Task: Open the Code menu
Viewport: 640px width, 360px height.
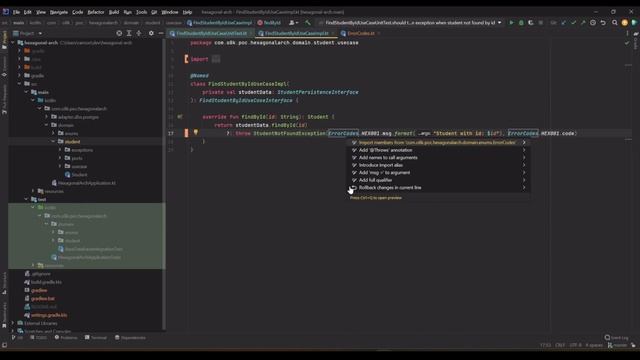Action: [x=77, y=12]
